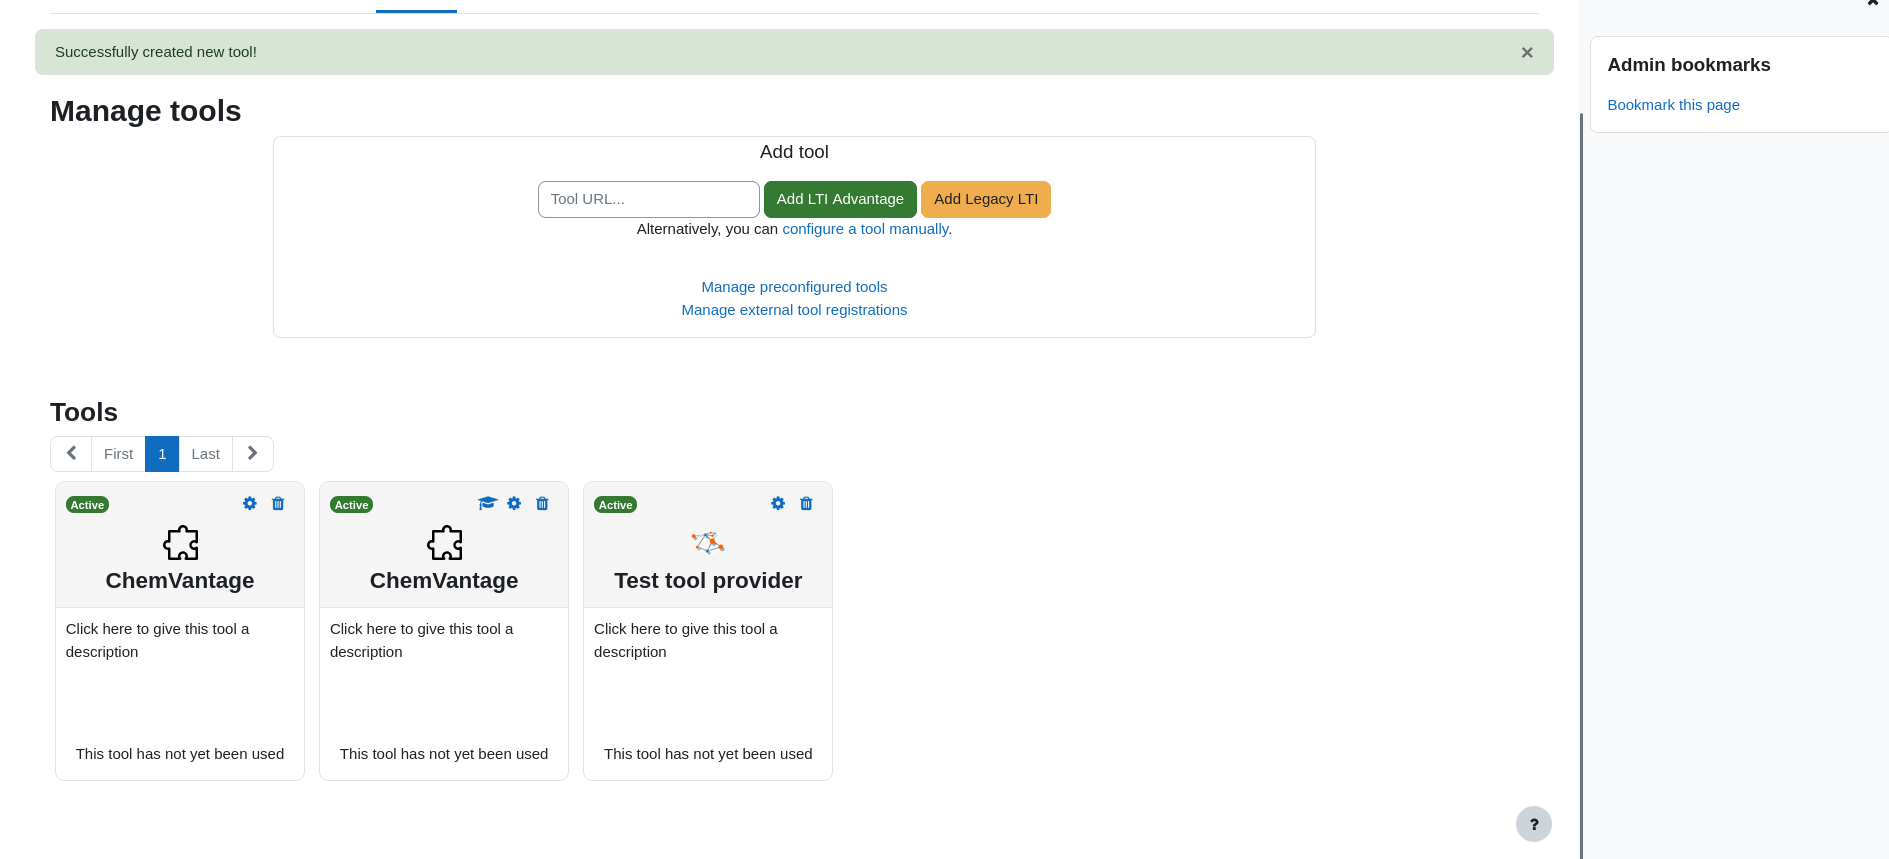
Task: Delete Test tool provider via trash icon
Action: point(806,504)
